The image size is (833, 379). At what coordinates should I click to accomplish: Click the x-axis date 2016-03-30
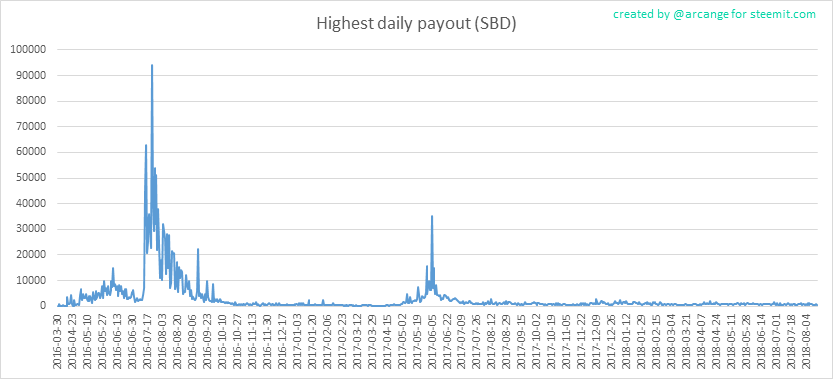coord(58,342)
